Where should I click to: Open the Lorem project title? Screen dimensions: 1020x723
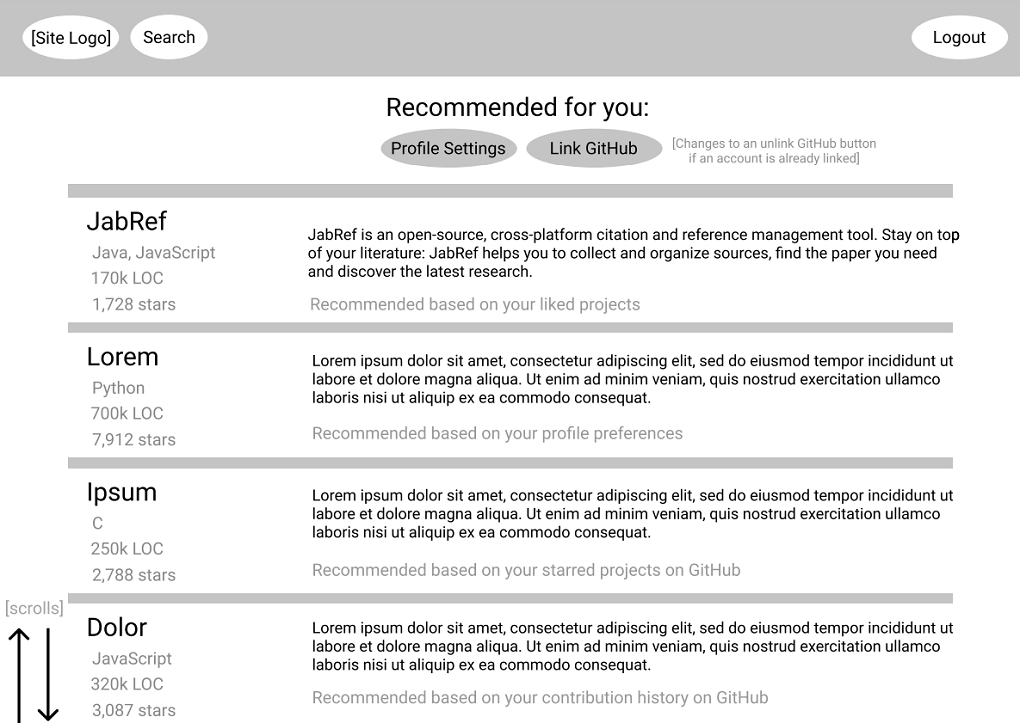[x=123, y=357]
